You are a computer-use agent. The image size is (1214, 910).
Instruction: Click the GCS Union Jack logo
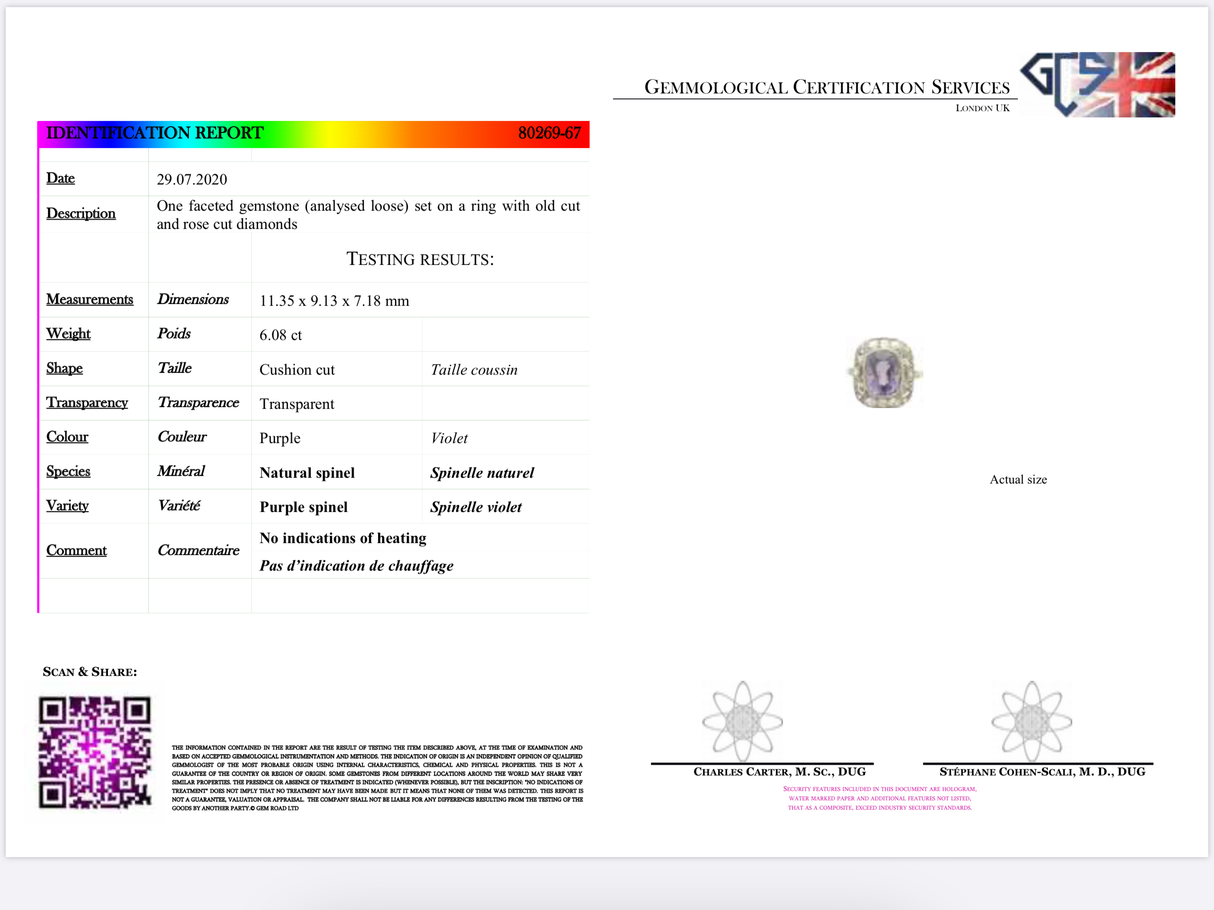pos(1098,85)
